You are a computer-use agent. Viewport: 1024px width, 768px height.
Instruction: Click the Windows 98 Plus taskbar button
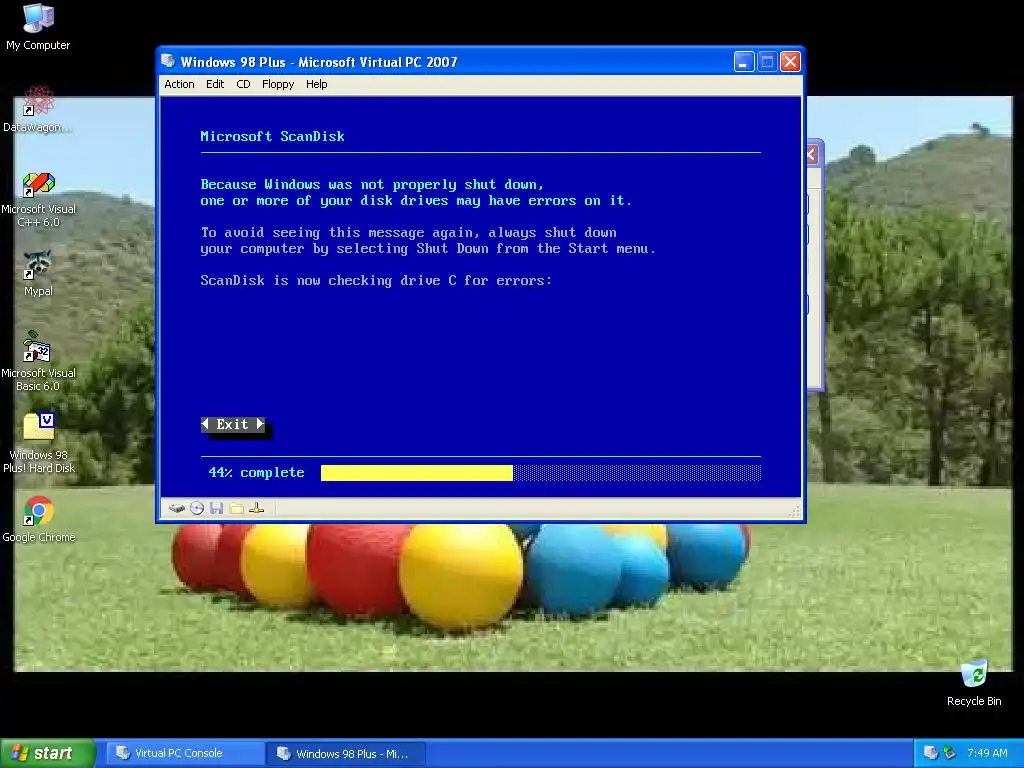pyautogui.click(x=346, y=753)
